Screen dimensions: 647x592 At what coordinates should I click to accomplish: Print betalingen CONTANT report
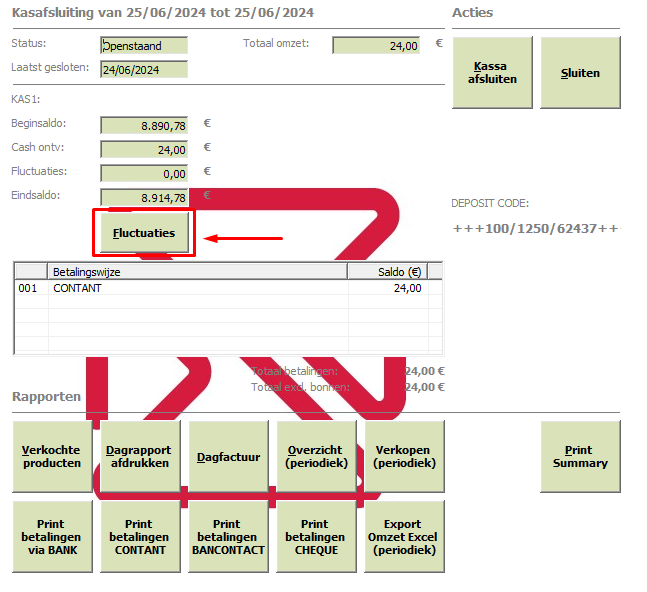click(140, 536)
